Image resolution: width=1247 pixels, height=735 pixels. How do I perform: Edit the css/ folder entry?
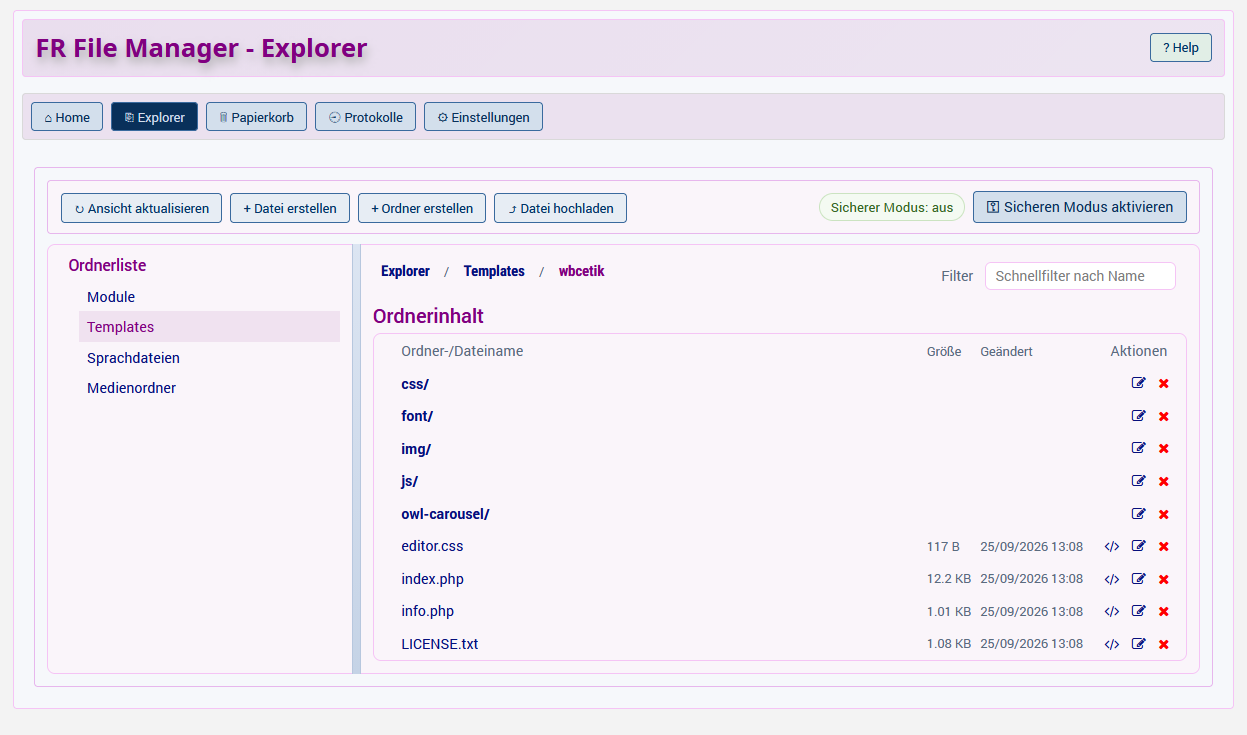[x=1138, y=383]
